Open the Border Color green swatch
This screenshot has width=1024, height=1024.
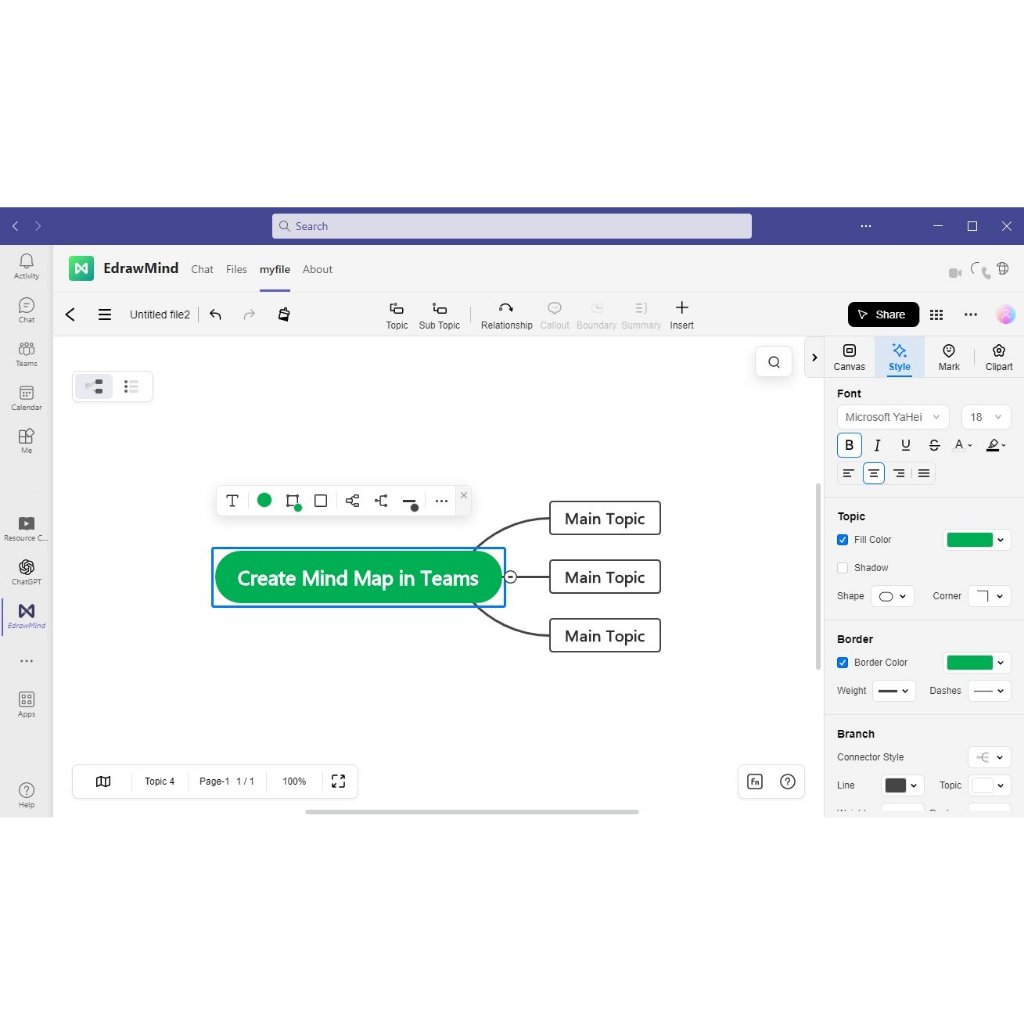point(976,662)
